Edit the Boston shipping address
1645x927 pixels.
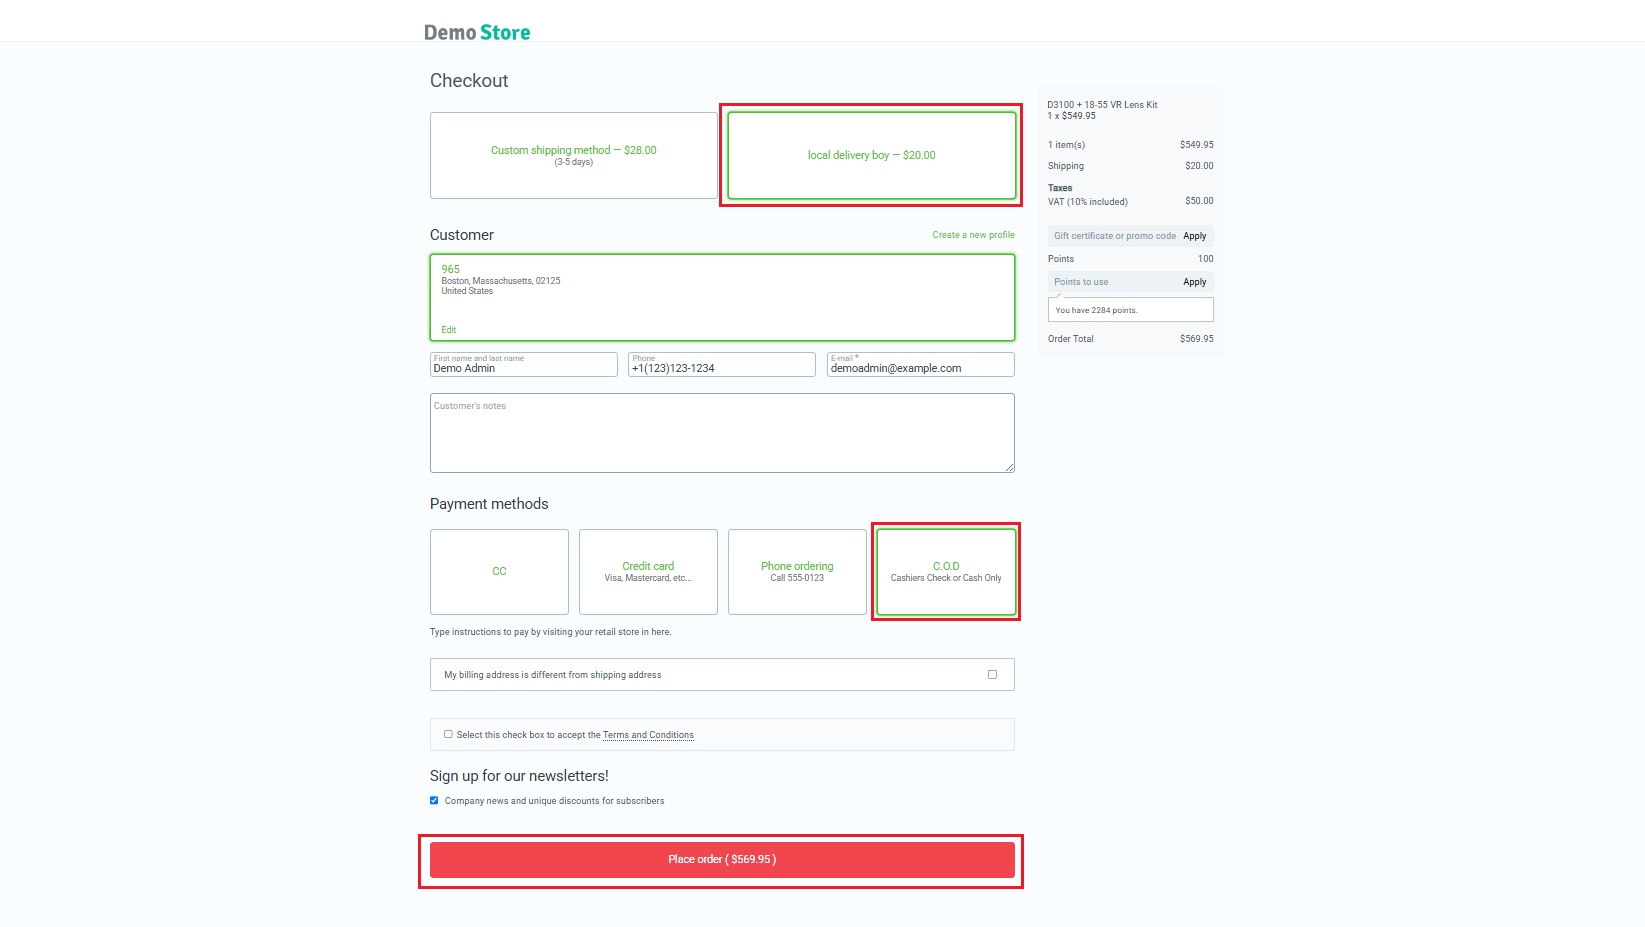pyautogui.click(x=449, y=329)
